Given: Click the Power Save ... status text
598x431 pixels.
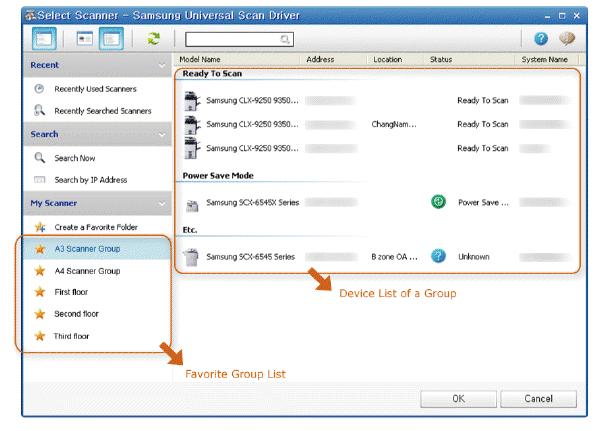Looking at the screenshot, I should point(483,203).
